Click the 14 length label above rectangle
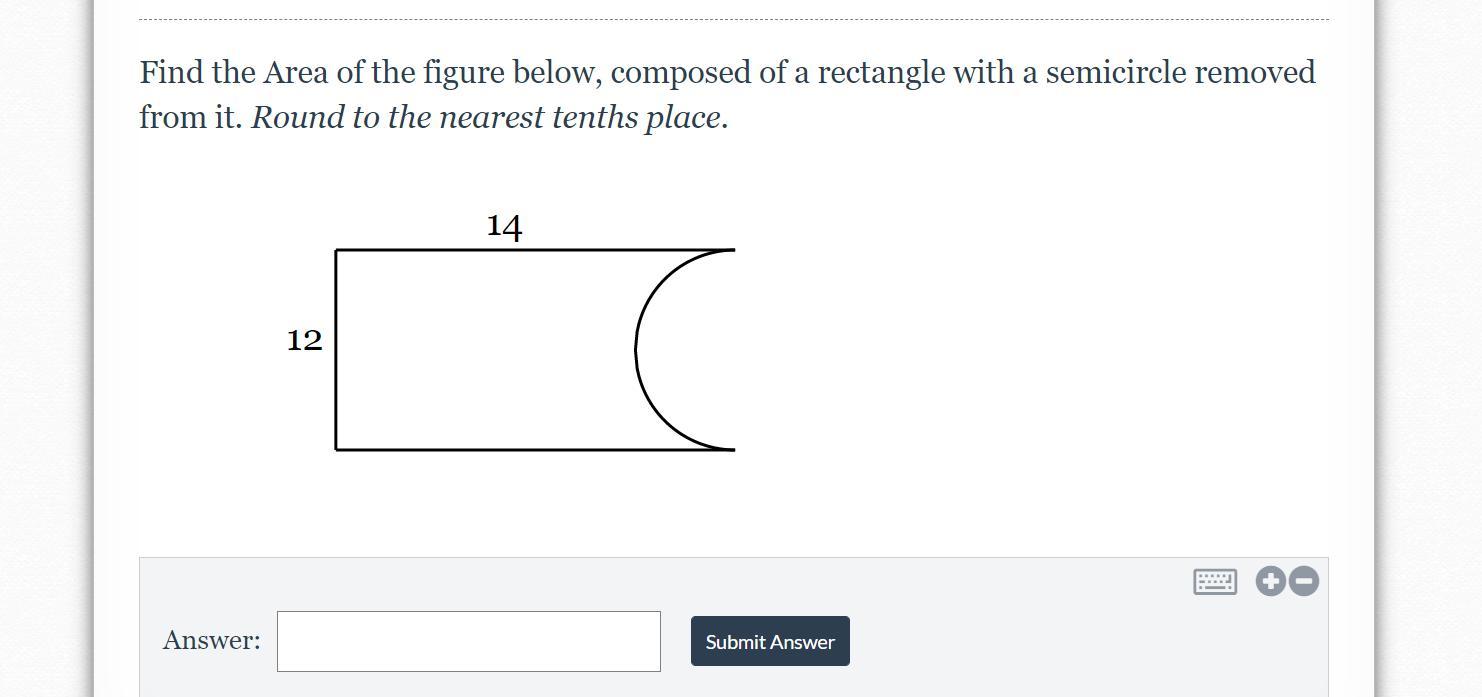 [x=504, y=226]
